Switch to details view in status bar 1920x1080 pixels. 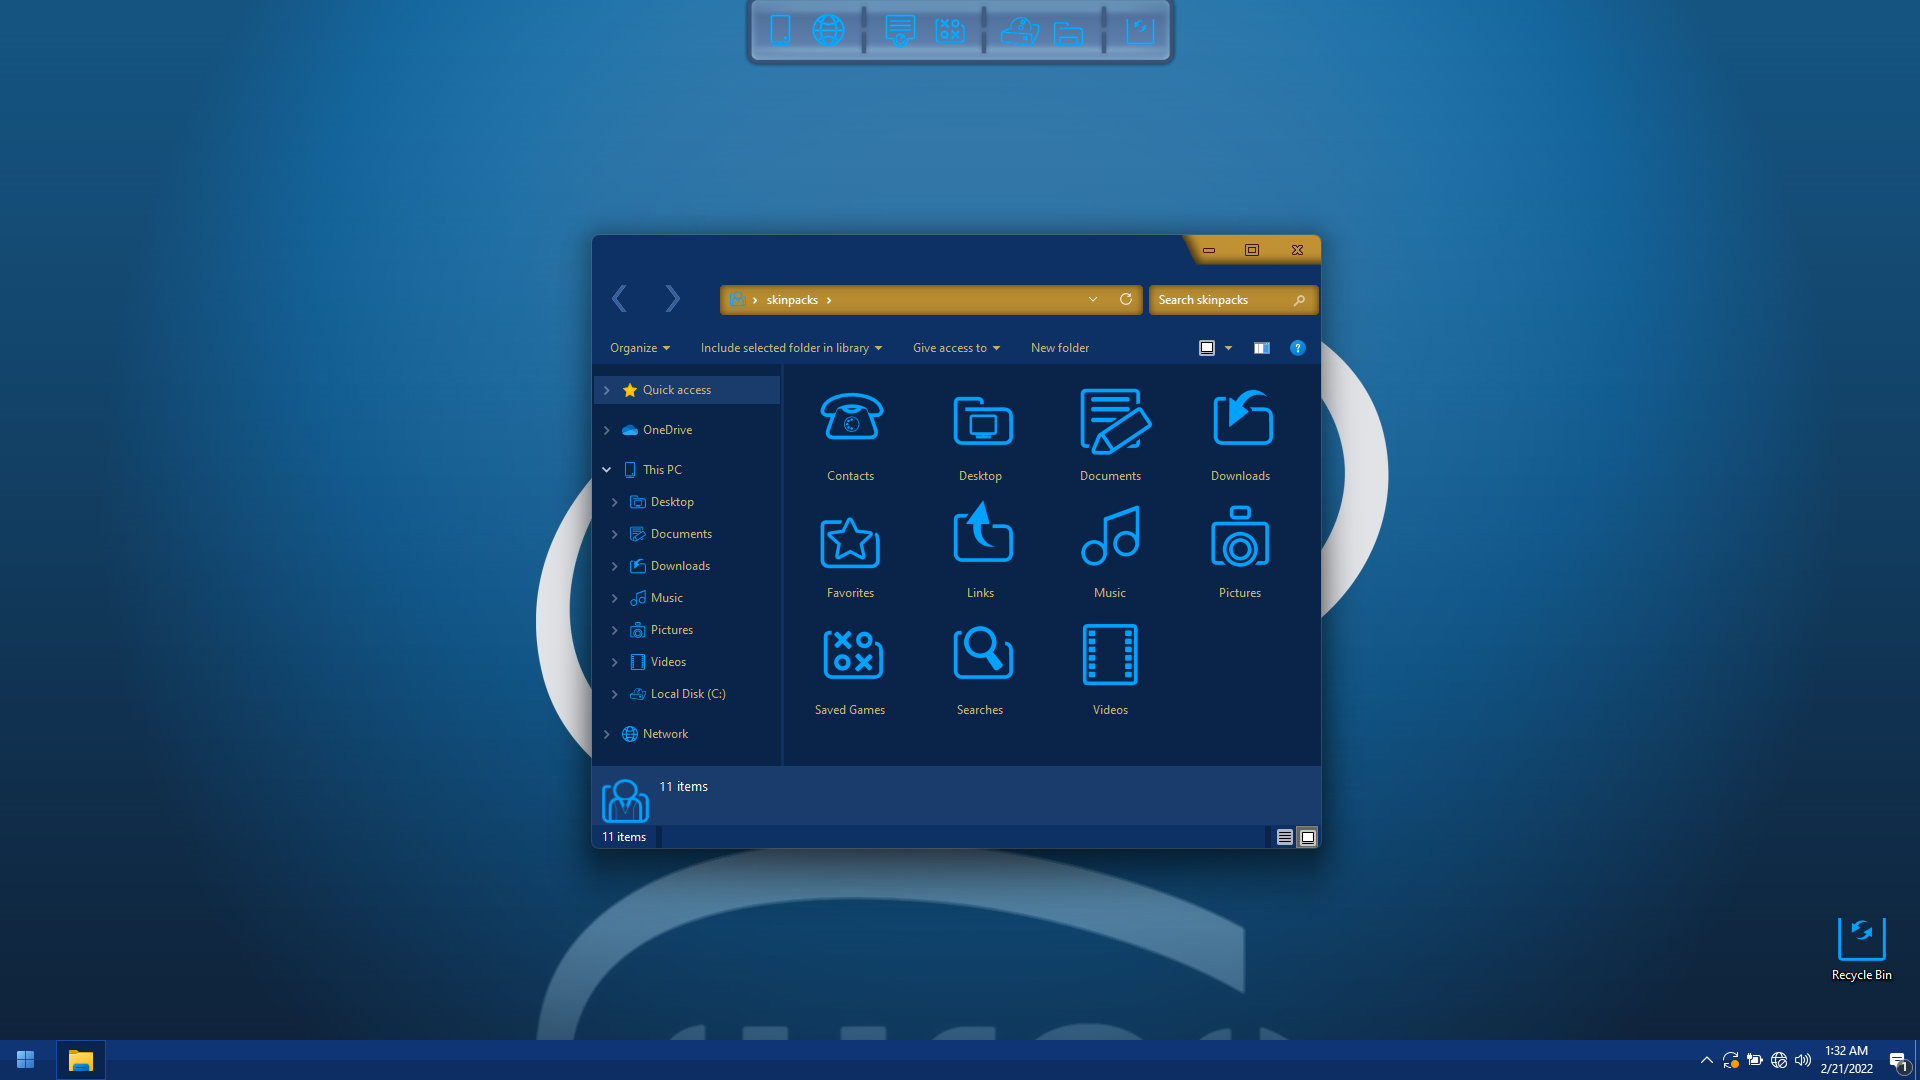click(x=1285, y=837)
